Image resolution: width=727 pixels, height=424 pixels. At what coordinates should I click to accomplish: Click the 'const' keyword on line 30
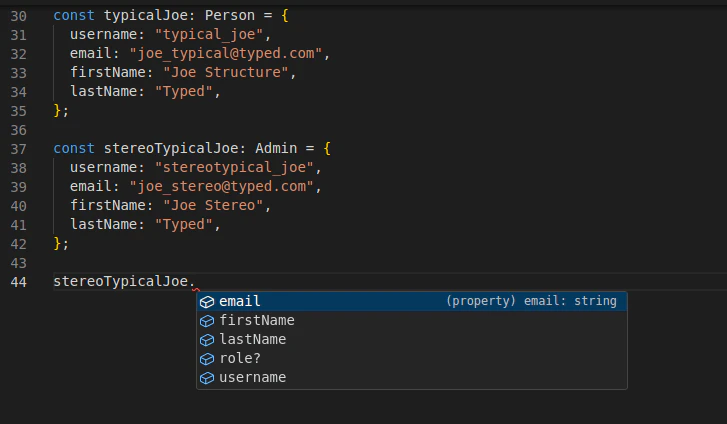(74, 16)
